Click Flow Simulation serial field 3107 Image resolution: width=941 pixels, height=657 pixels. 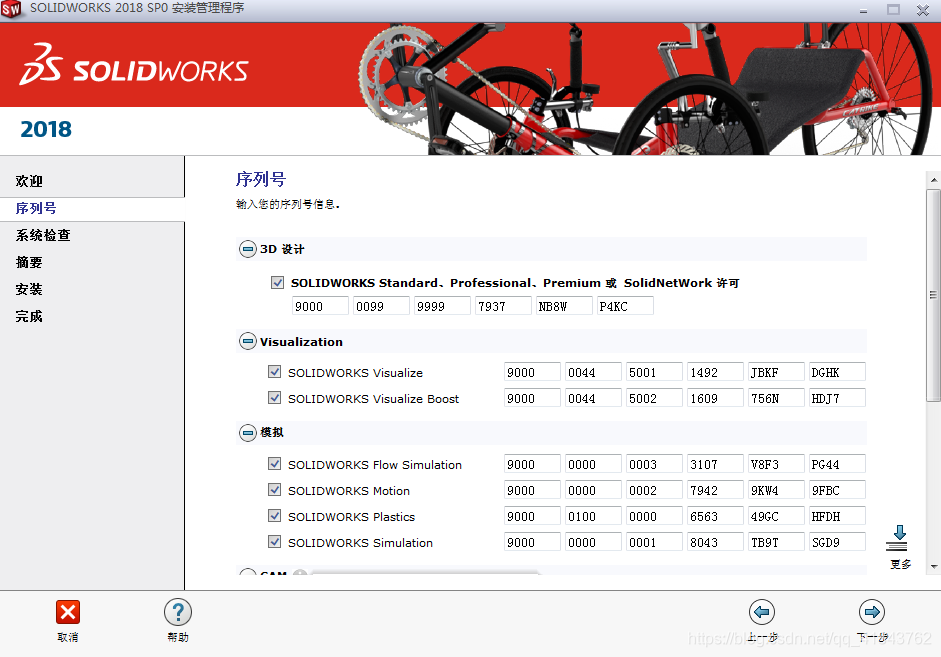point(715,464)
